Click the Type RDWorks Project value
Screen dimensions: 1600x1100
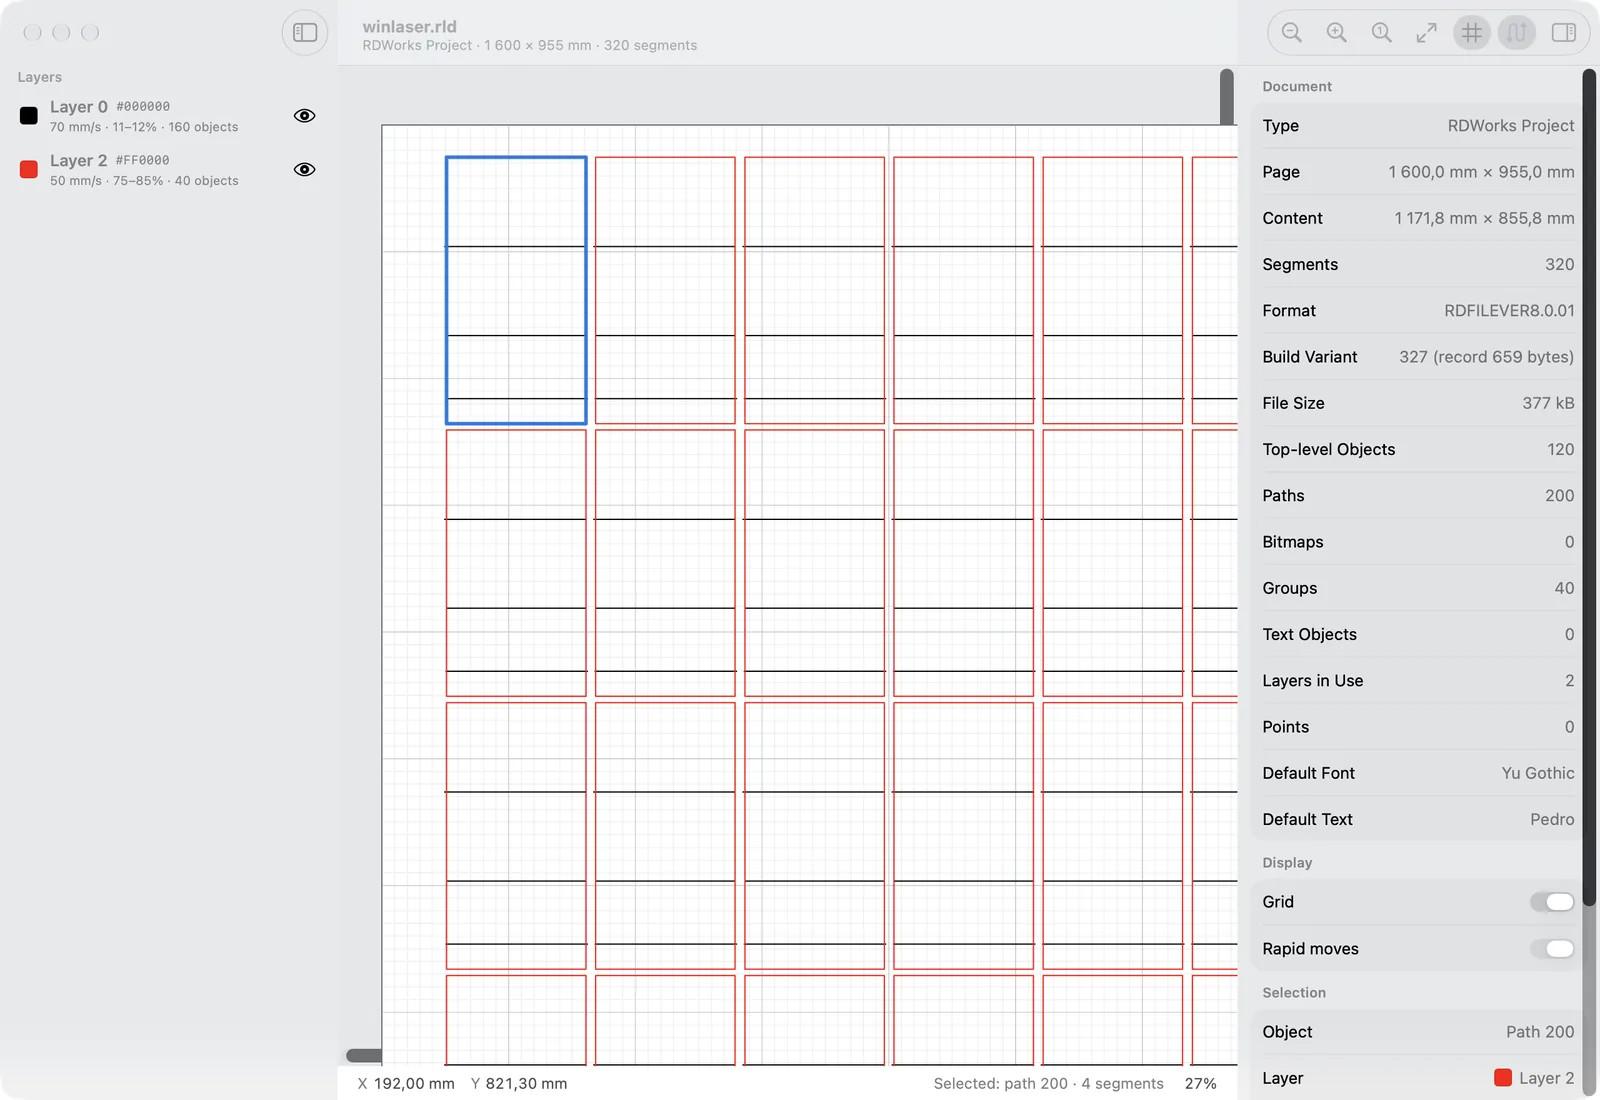tap(1511, 126)
